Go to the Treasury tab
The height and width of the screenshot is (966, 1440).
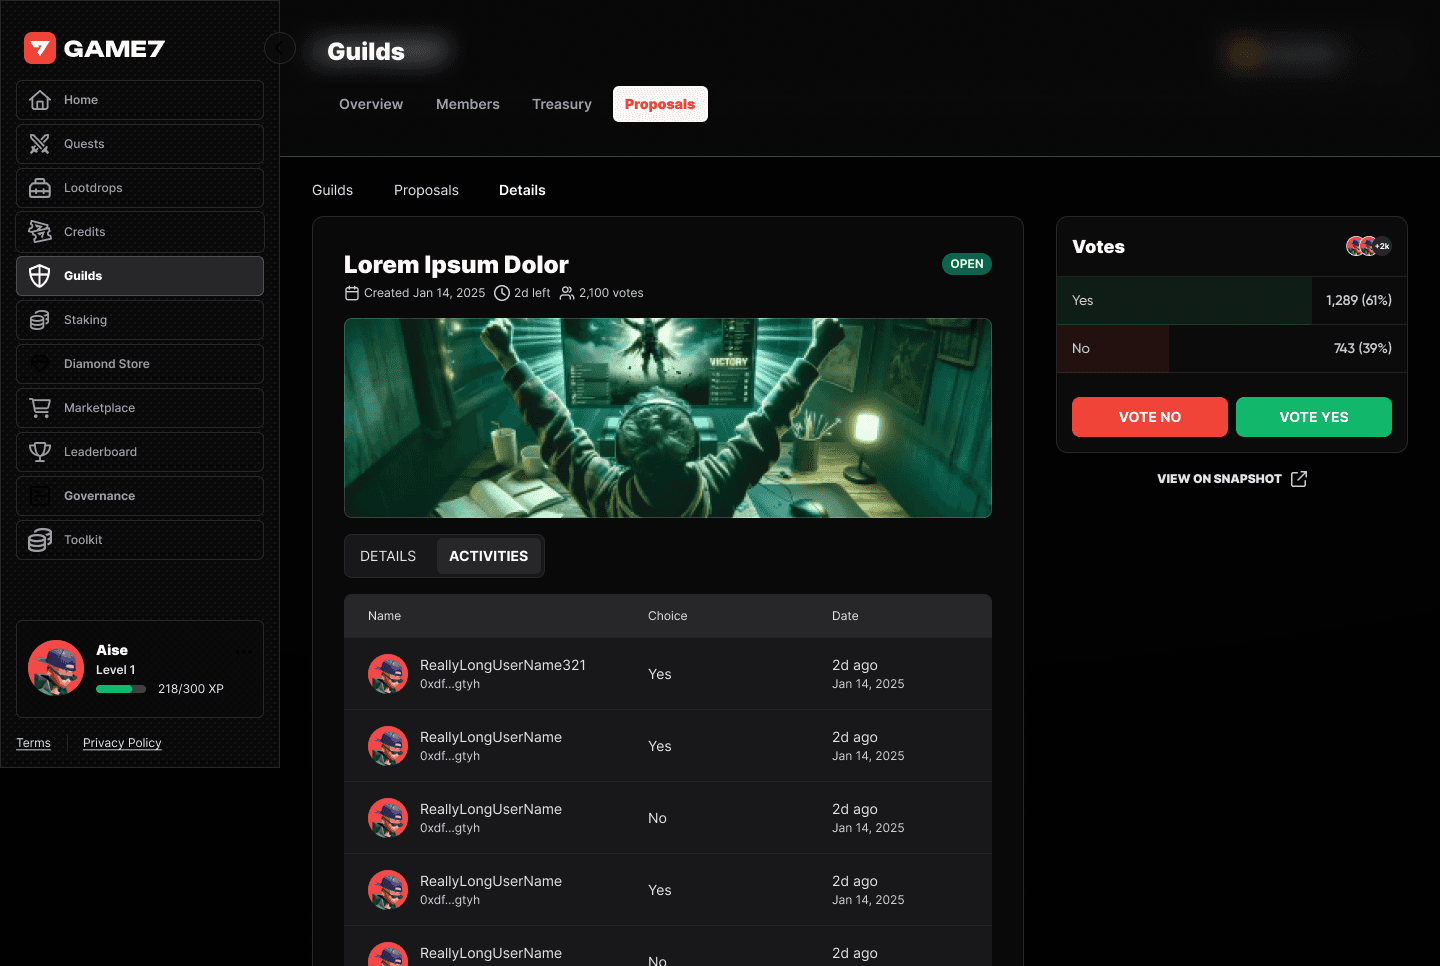click(562, 104)
